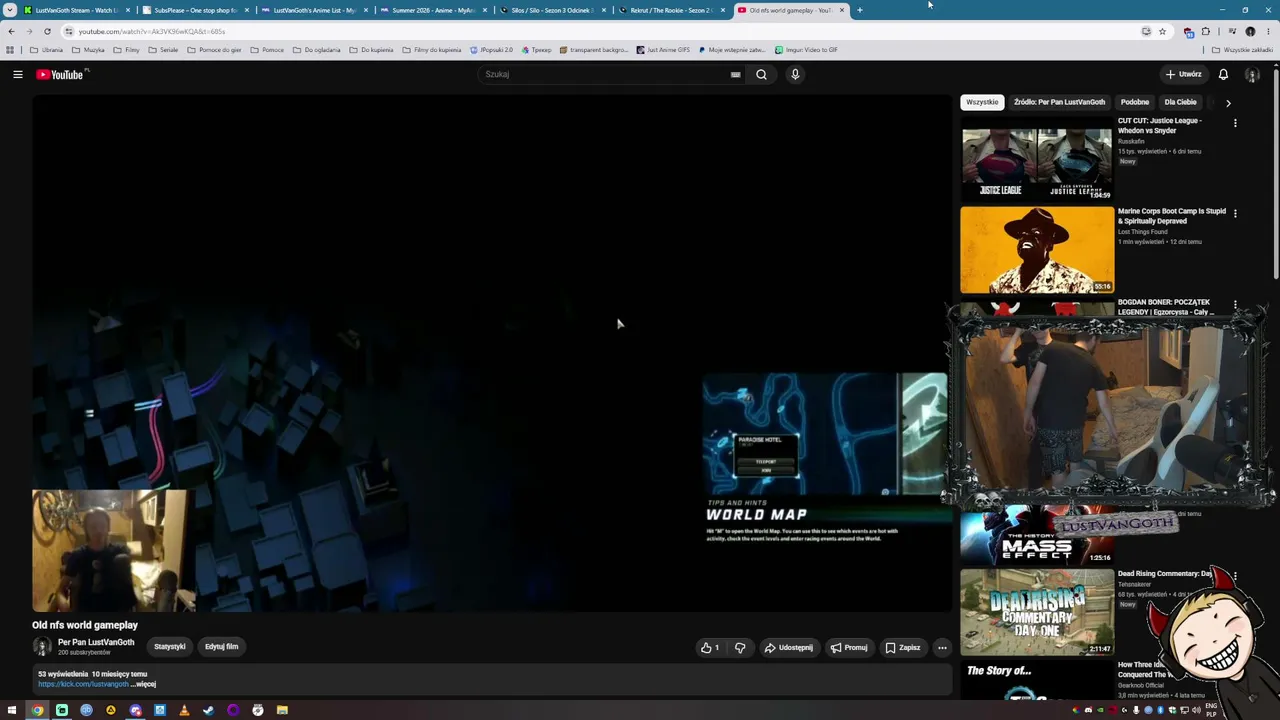Open the YouTube guide hamburger menu
Screen dimensions: 1280x720
coord(18,74)
